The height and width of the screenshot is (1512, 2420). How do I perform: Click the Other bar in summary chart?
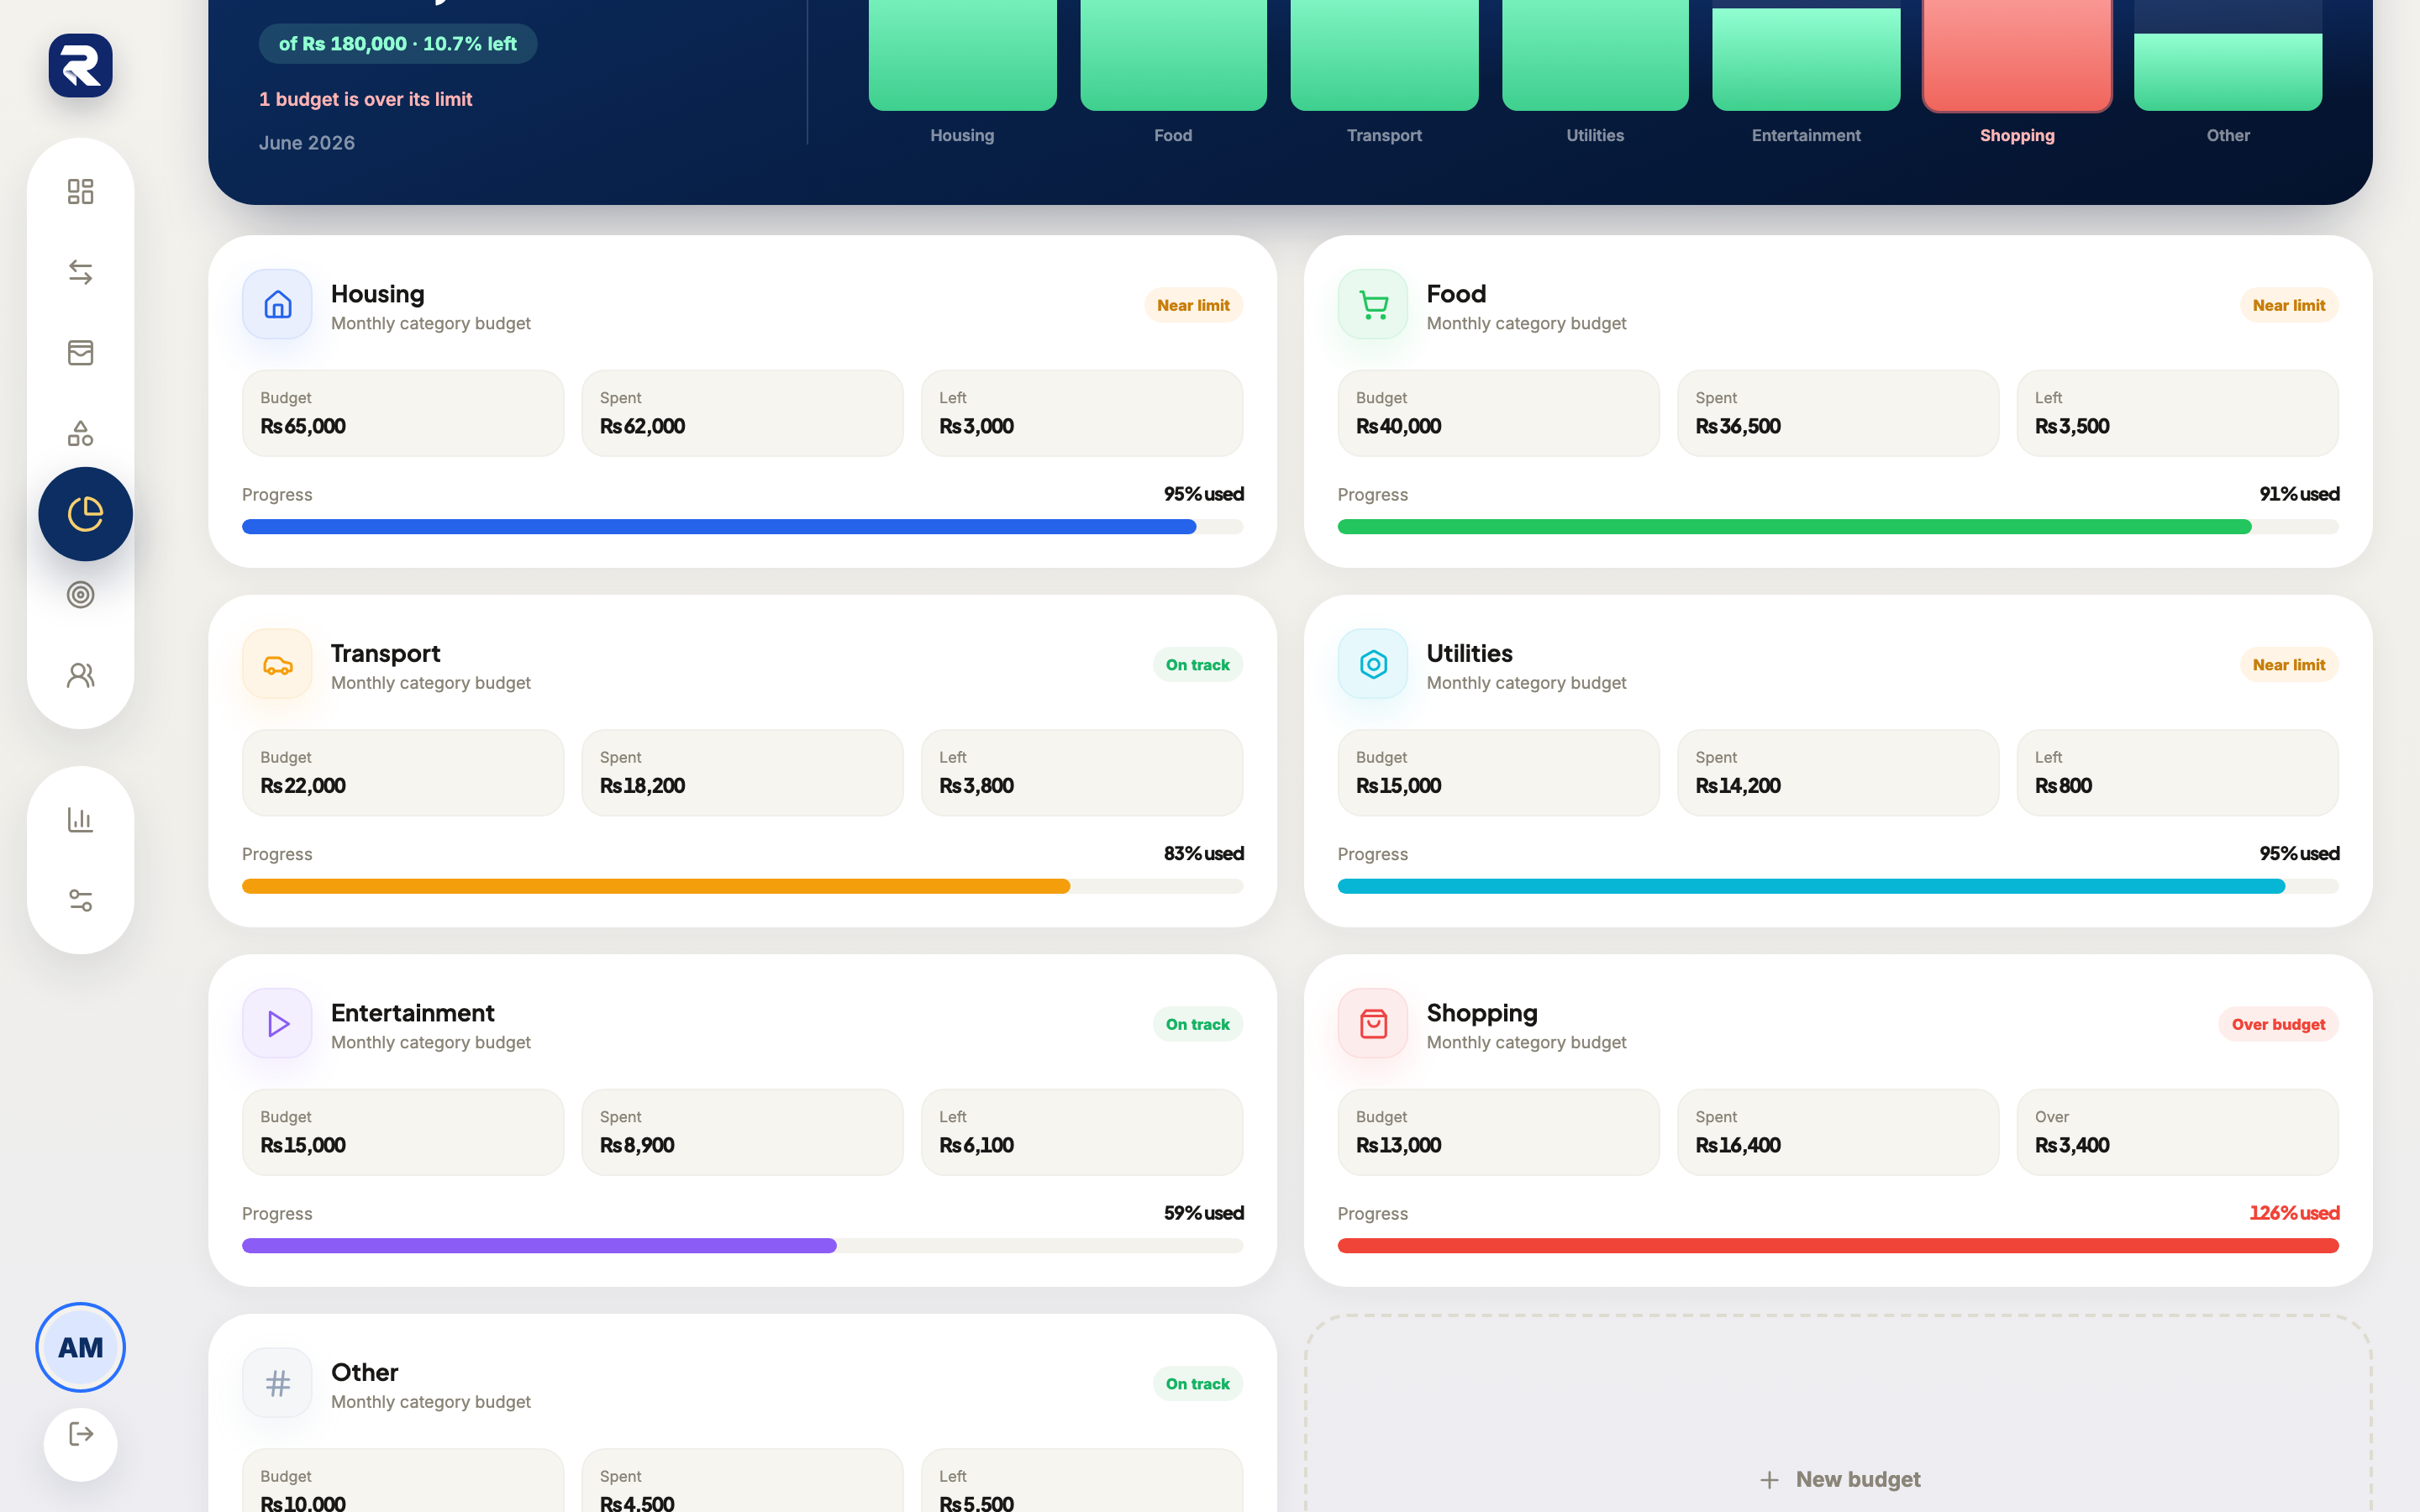(2228, 72)
